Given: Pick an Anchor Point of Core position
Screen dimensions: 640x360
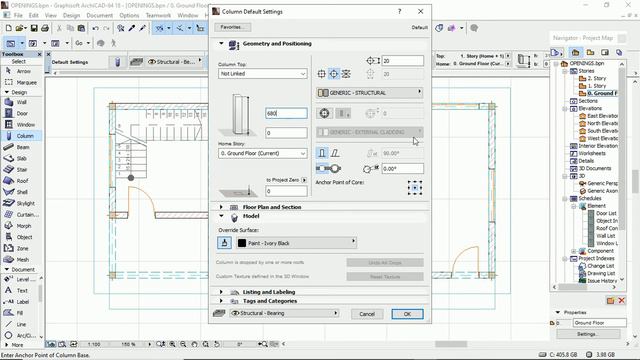Looking at the screenshot, I should tap(415, 188).
